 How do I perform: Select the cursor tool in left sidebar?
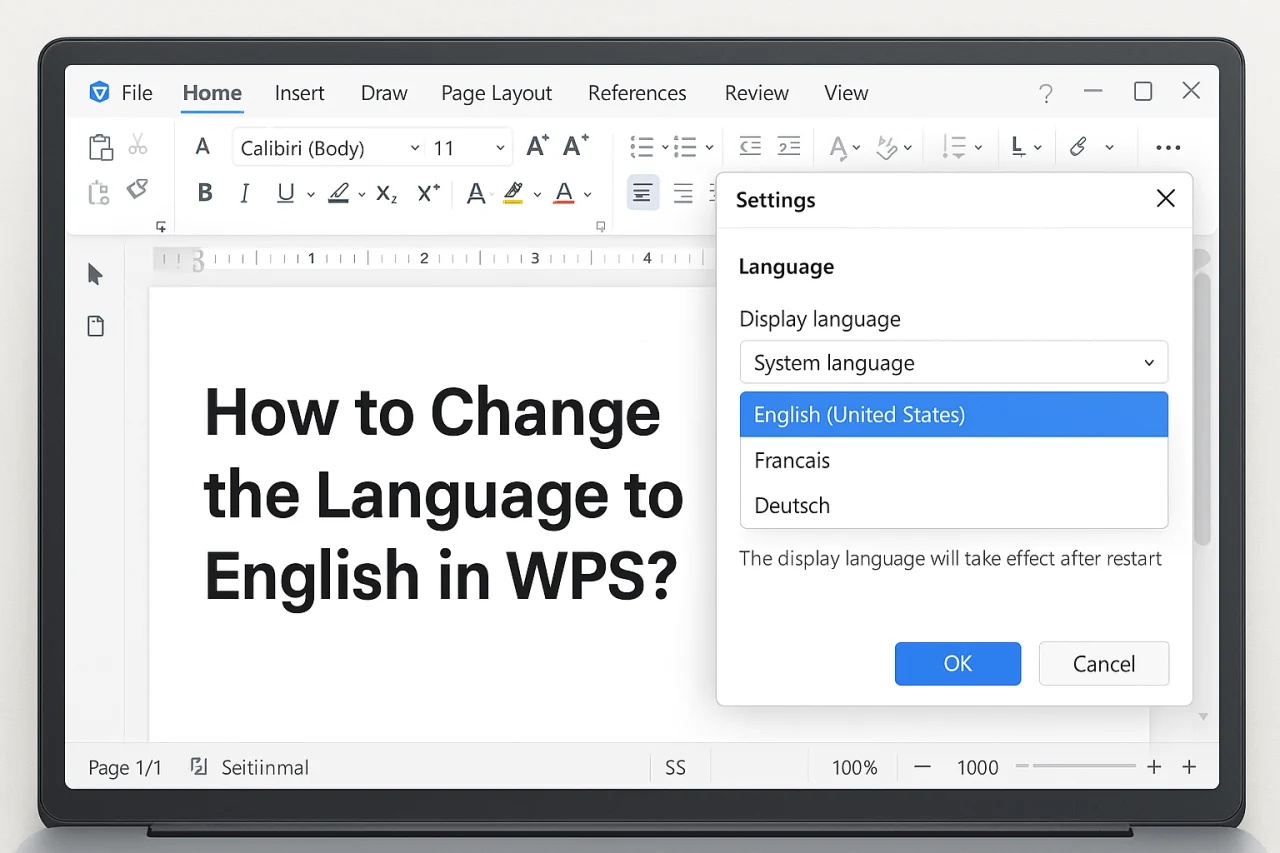tap(95, 274)
